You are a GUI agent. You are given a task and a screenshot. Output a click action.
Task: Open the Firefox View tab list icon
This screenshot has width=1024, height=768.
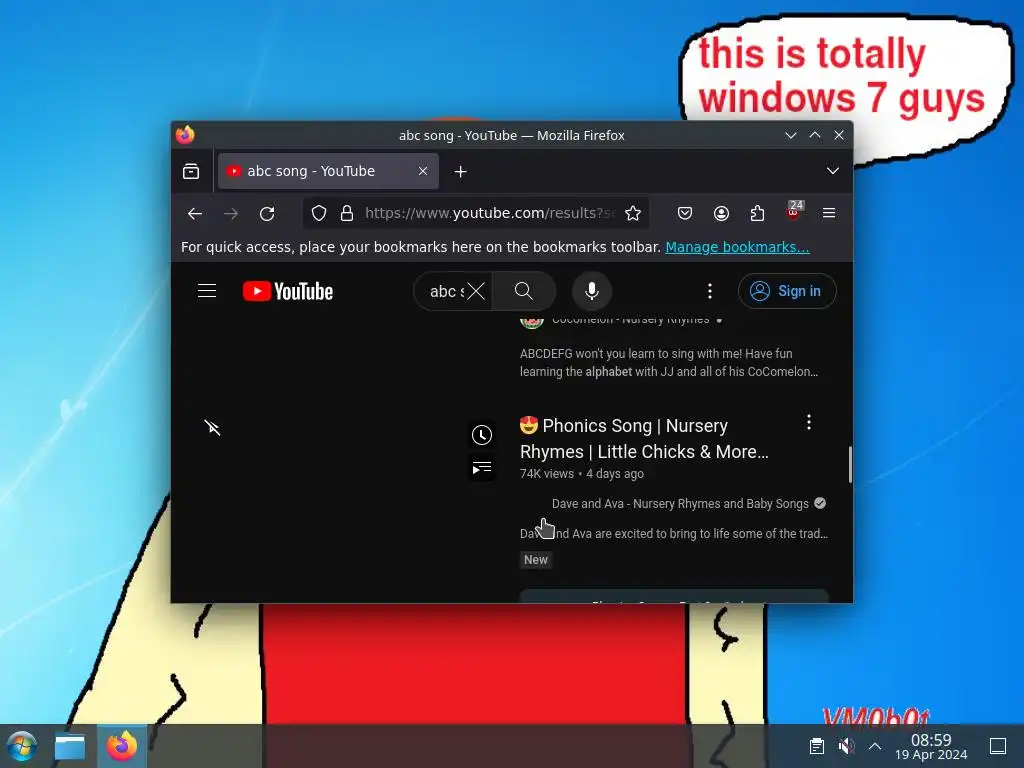[191, 171]
